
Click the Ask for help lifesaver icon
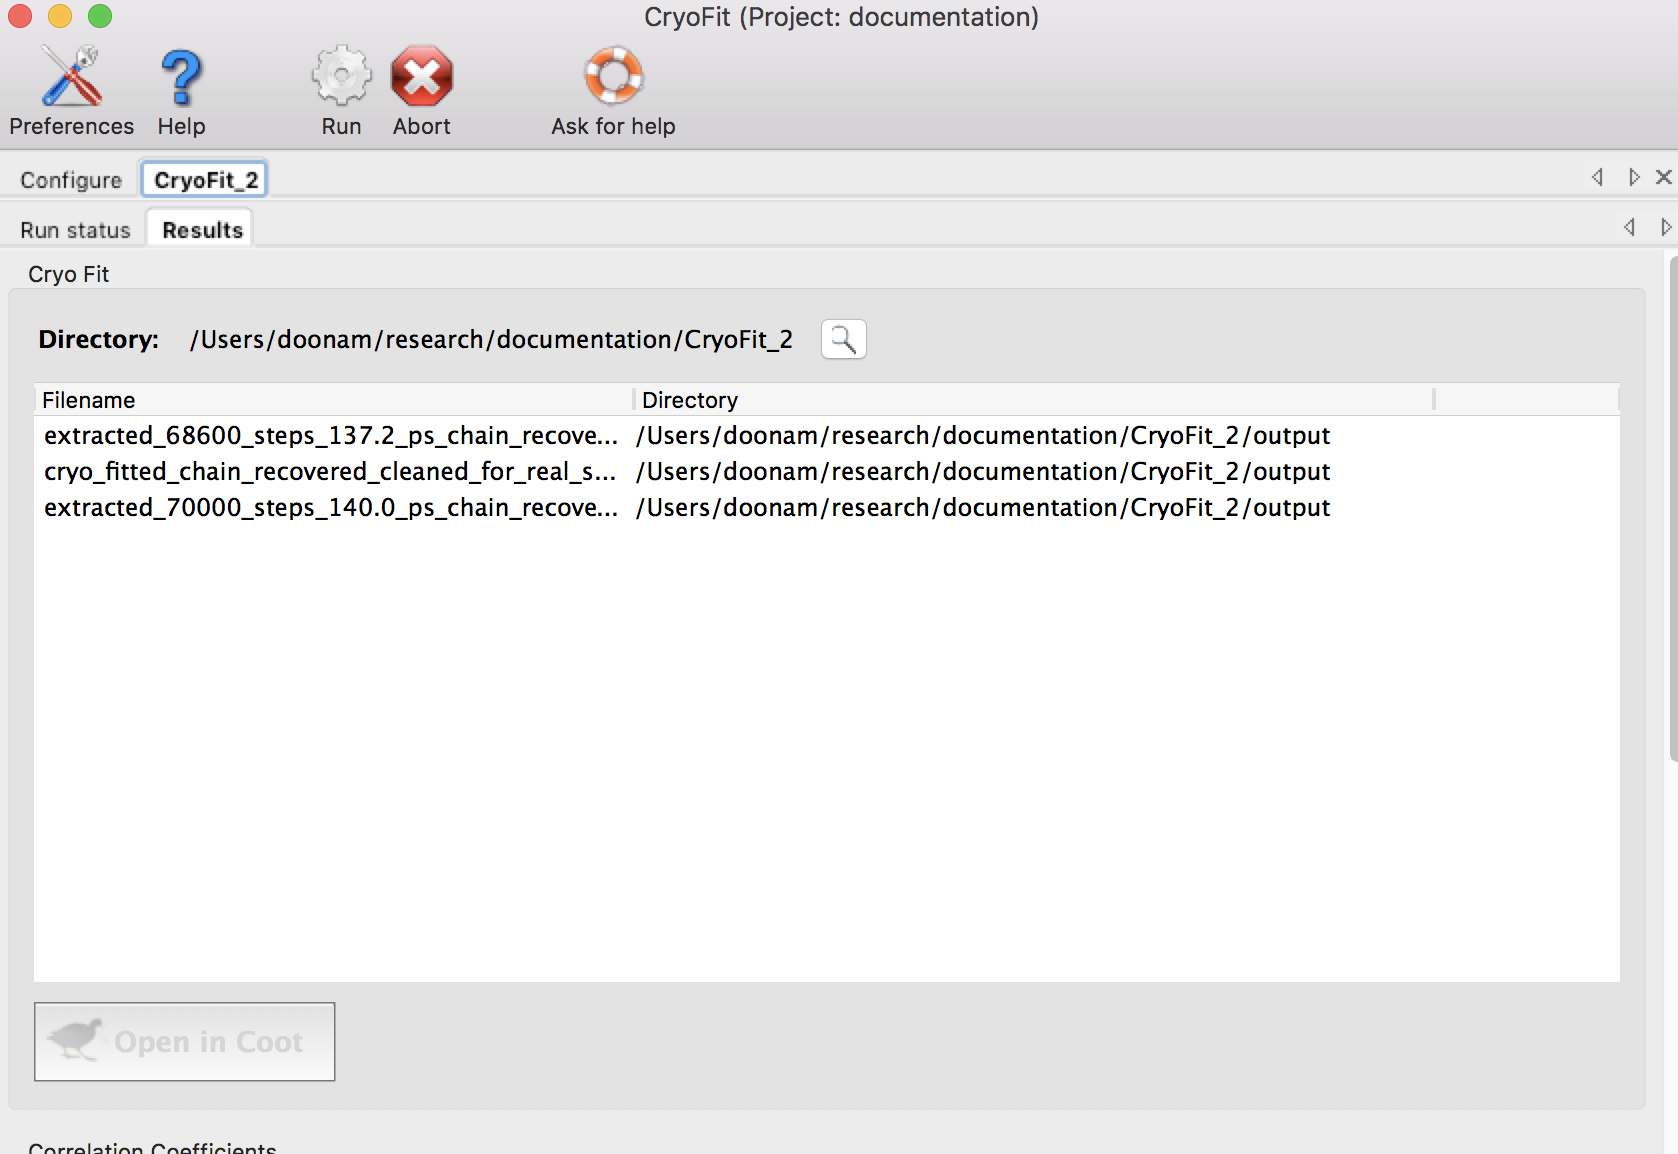coord(613,76)
